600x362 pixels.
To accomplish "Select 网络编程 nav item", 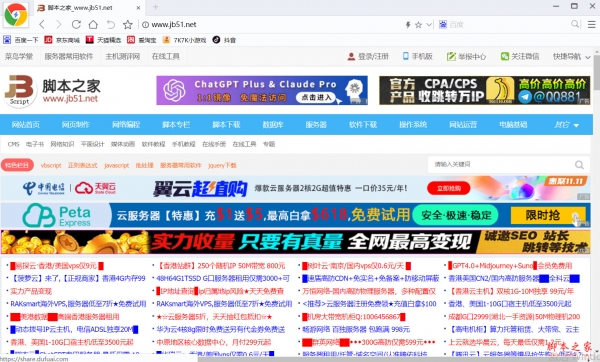I will (126, 125).
